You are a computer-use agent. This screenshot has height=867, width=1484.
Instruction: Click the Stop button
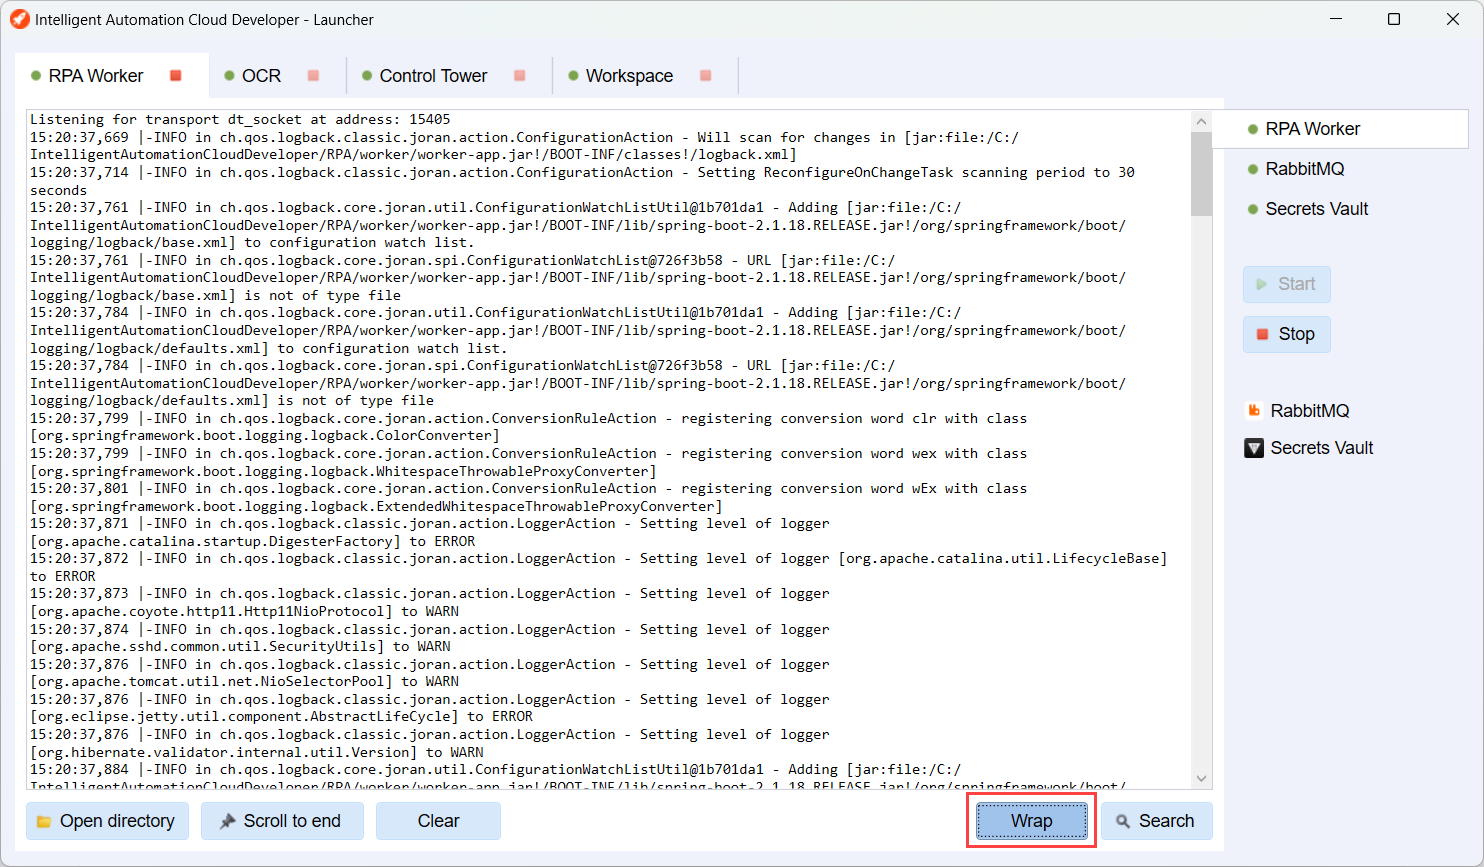coord(1287,334)
